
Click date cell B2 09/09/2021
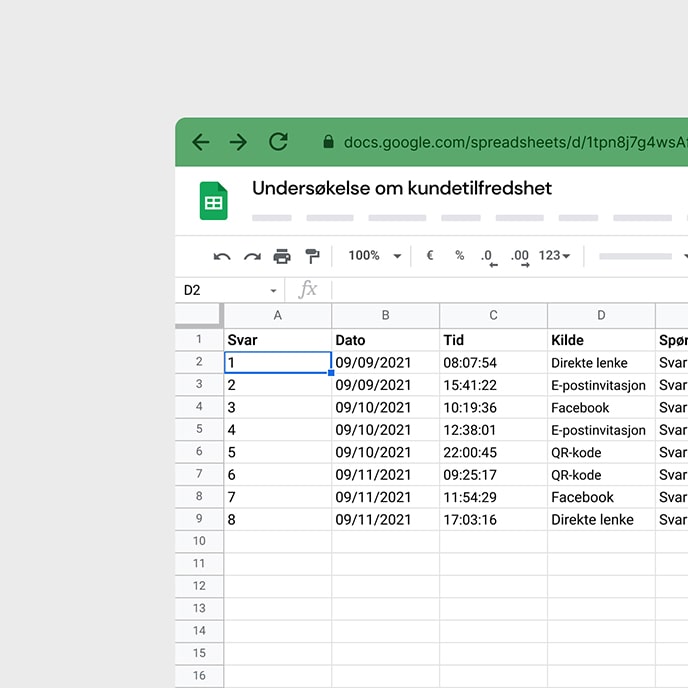[386, 362]
